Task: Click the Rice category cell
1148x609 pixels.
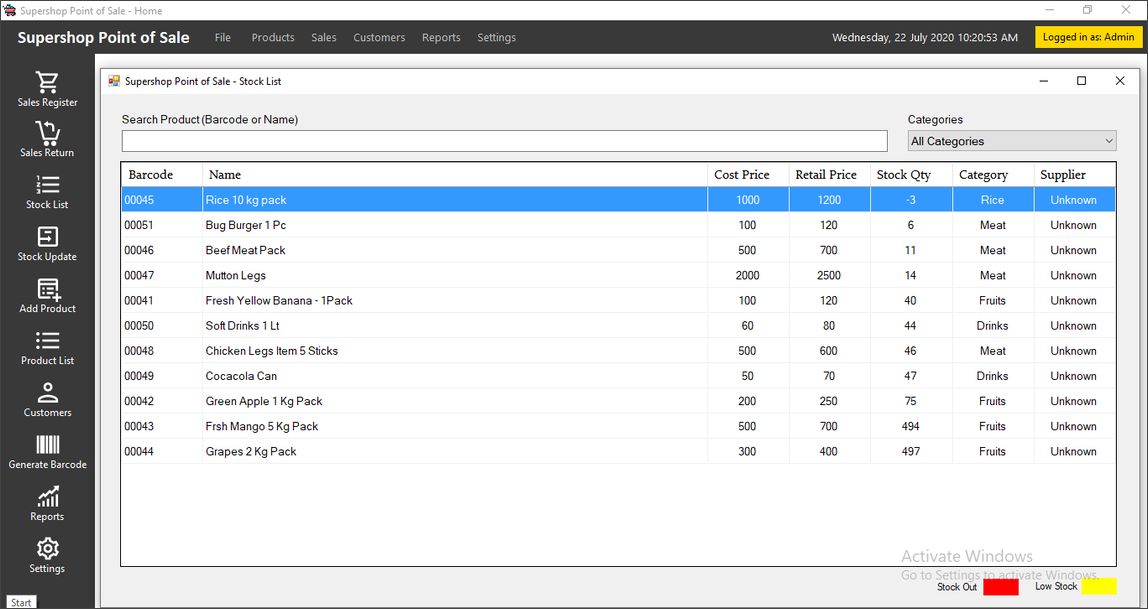Action: click(993, 200)
